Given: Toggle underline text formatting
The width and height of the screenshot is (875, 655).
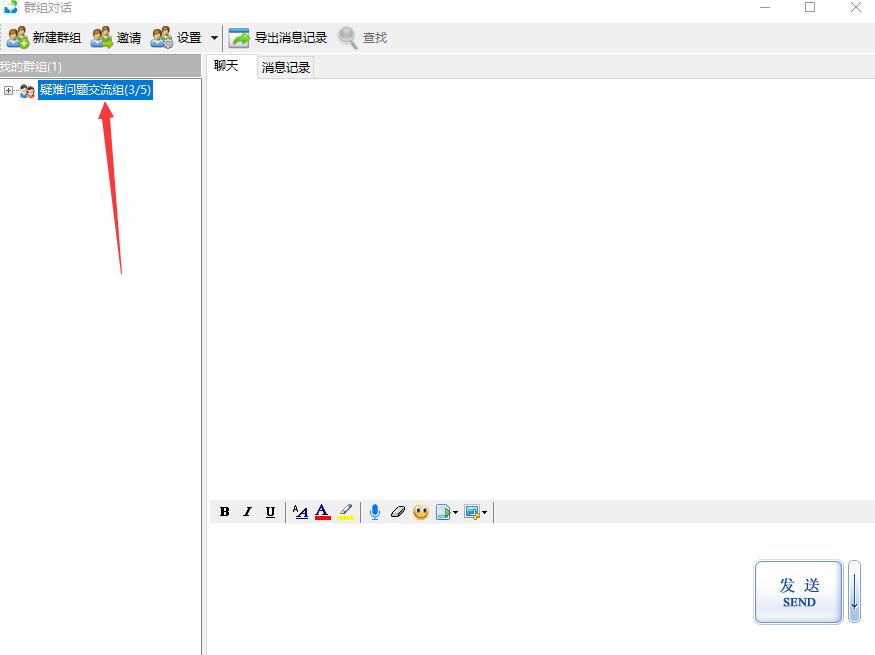Looking at the screenshot, I should point(270,512).
